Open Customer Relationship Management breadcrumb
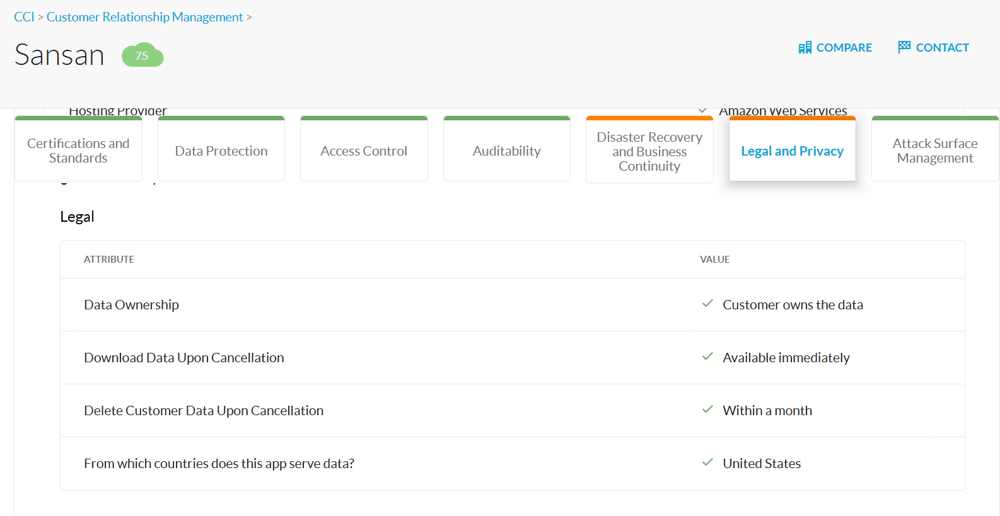This screenshot has width=1000, height=516. point(145,17)
